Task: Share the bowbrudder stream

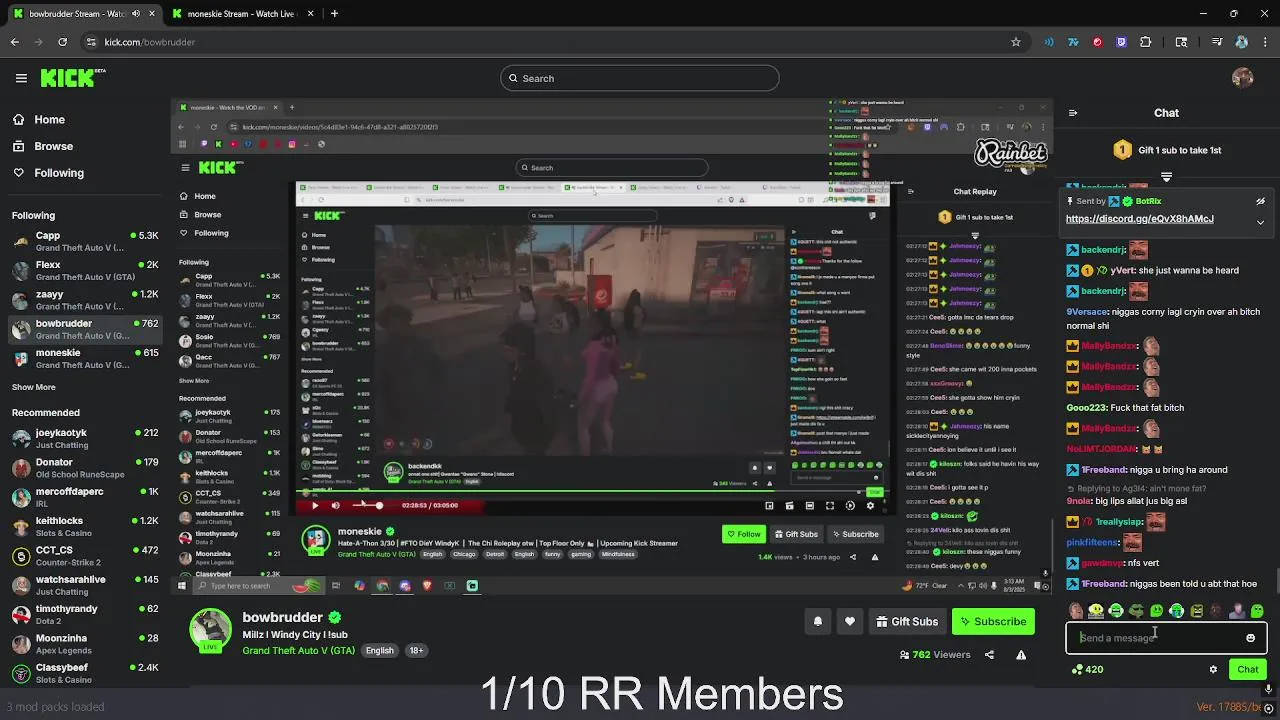Action: tap(989, 655)
